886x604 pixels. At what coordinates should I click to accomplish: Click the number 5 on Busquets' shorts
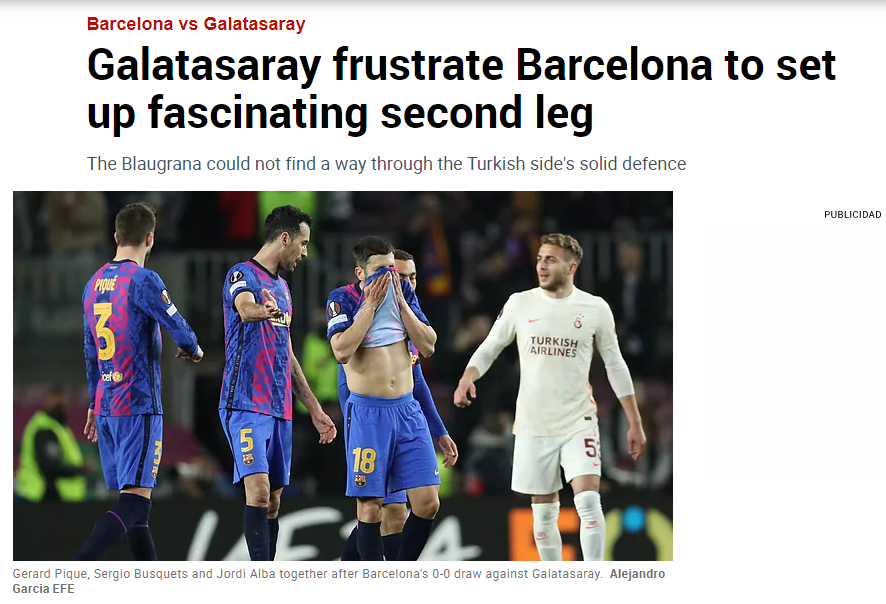click(246, 440)
